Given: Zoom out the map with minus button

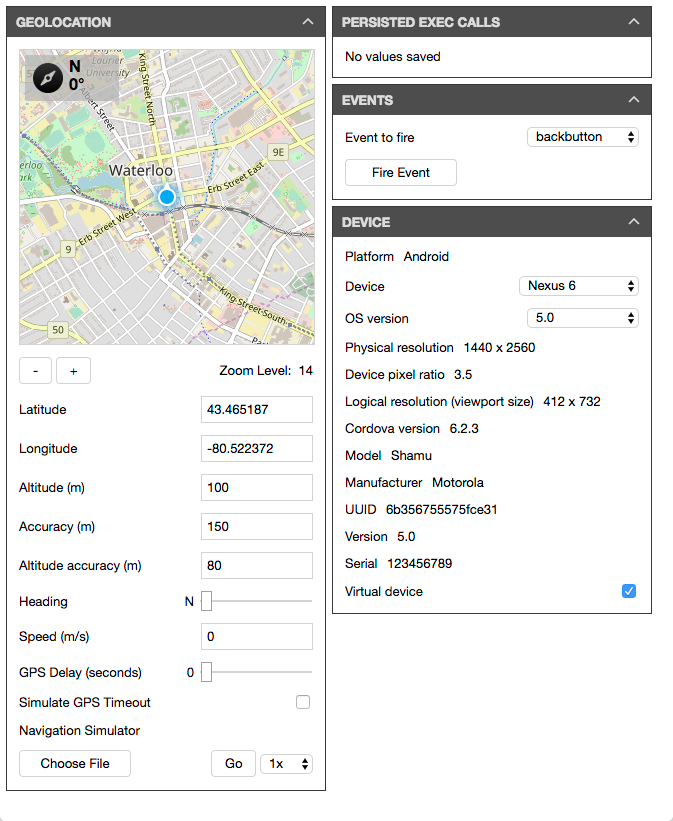Looking at the screenshot, I should (x=36, y=371).
